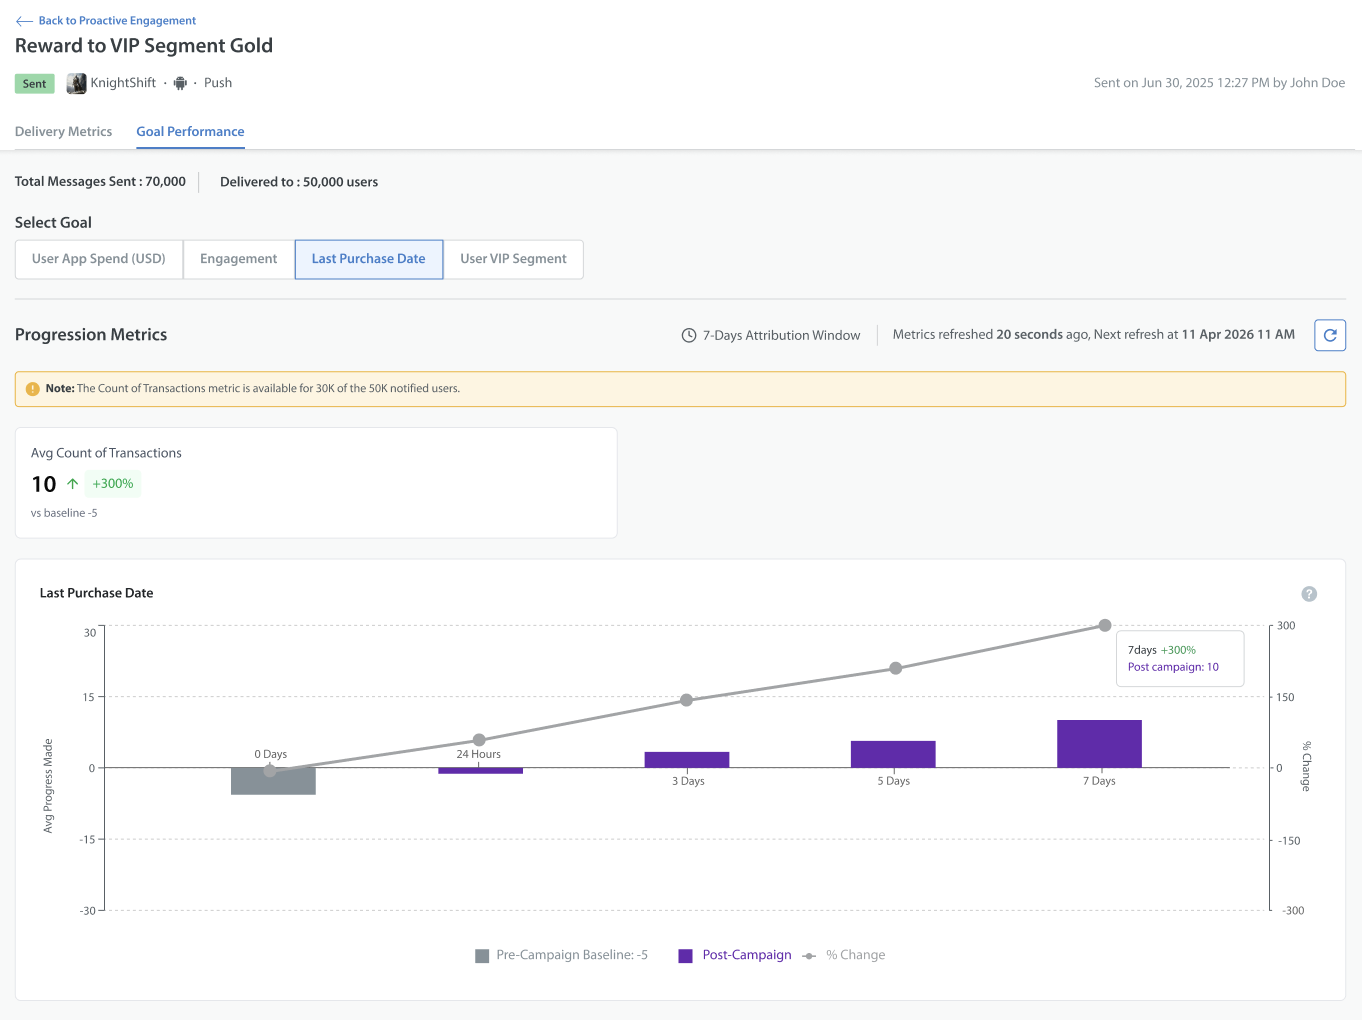
Task: Go back to Proactive Engagement
Action: point(117,21)
